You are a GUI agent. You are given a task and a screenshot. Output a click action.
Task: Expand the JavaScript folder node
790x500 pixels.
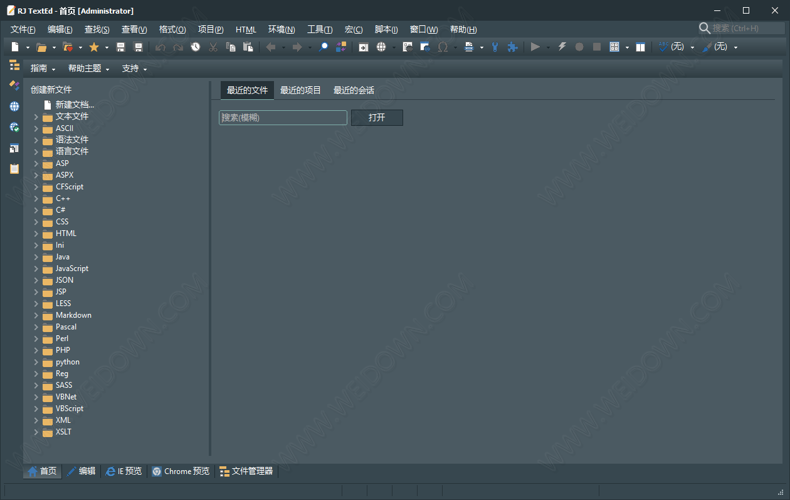36,269
